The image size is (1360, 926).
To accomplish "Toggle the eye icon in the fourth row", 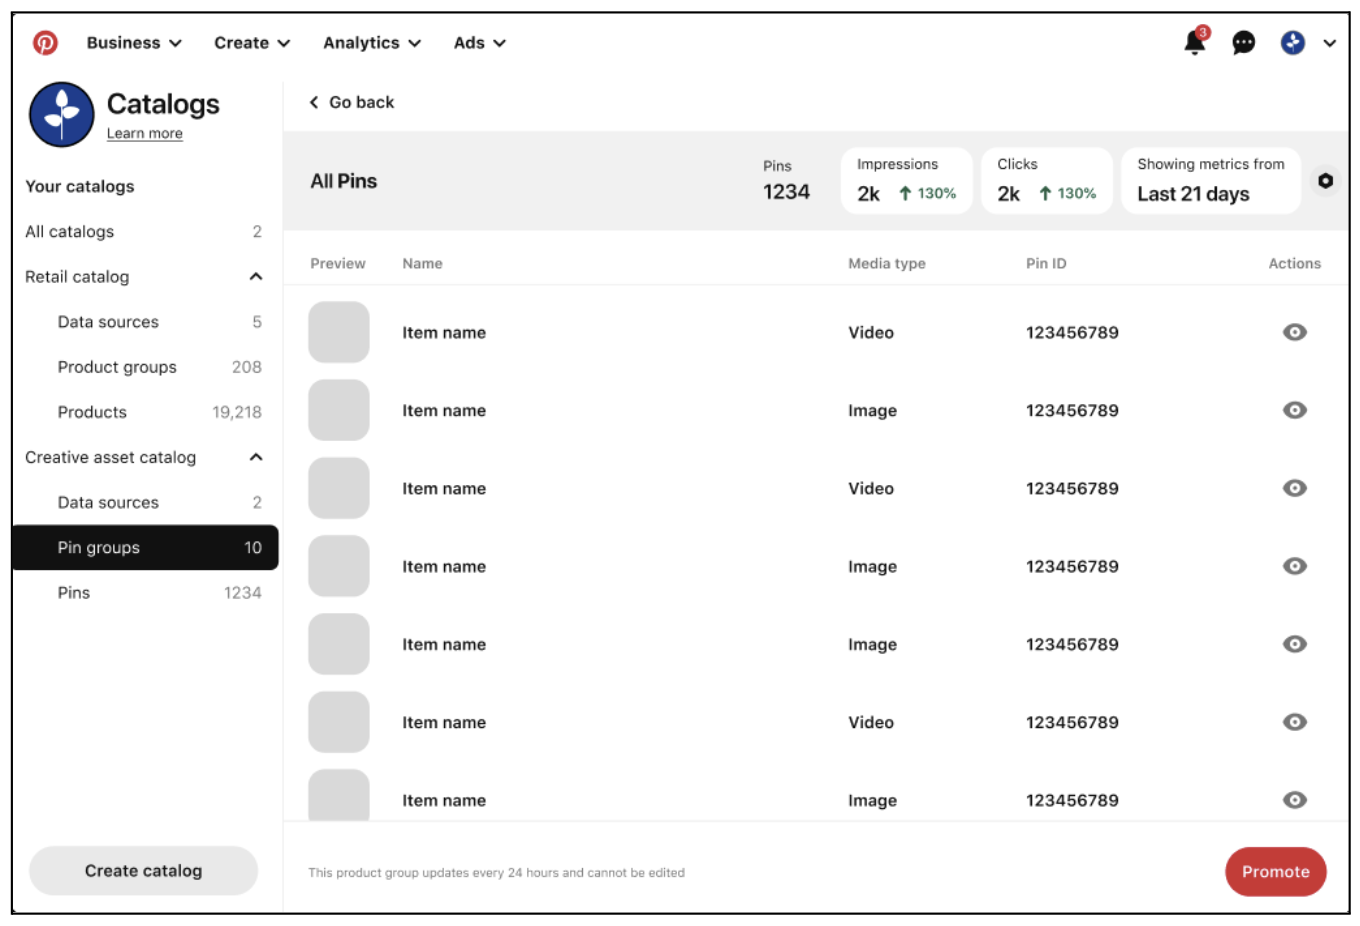I will tap(1295, 566).
